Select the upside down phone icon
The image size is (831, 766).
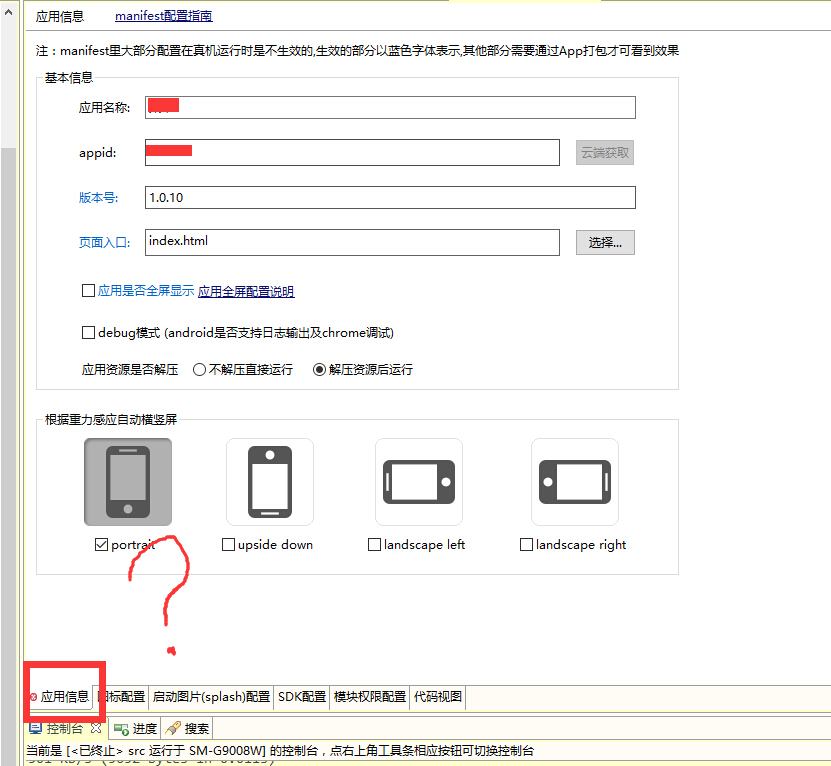point(270,482)
